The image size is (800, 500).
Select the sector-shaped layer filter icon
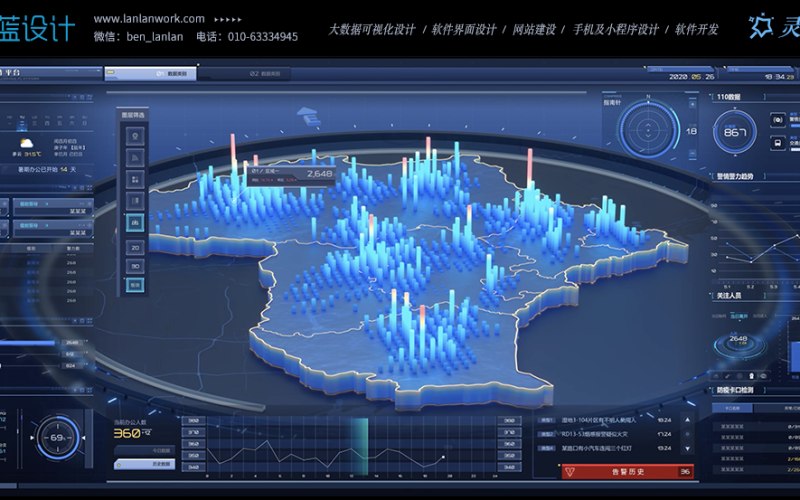[x=135, y=158]
